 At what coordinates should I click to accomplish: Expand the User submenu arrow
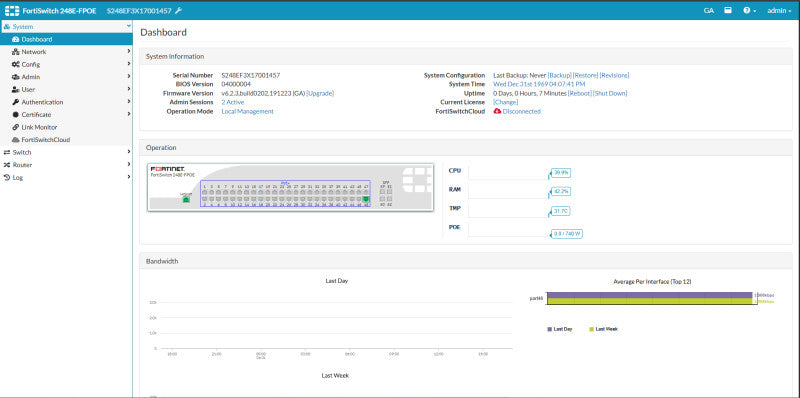point(129,89)
